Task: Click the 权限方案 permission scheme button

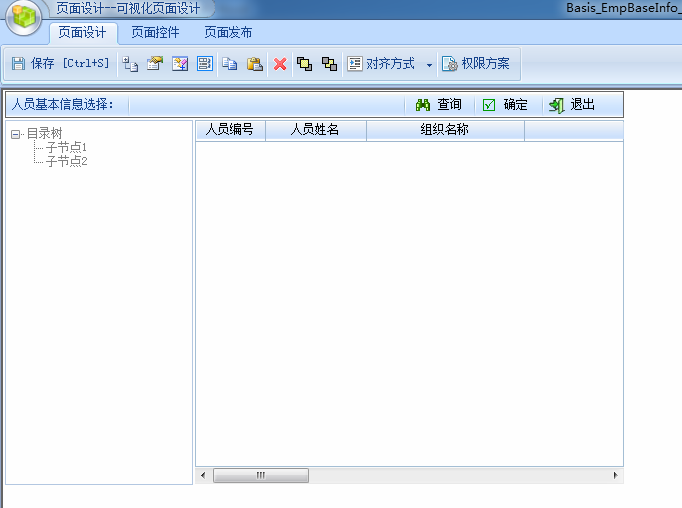Action: click(x=476, y=64)
